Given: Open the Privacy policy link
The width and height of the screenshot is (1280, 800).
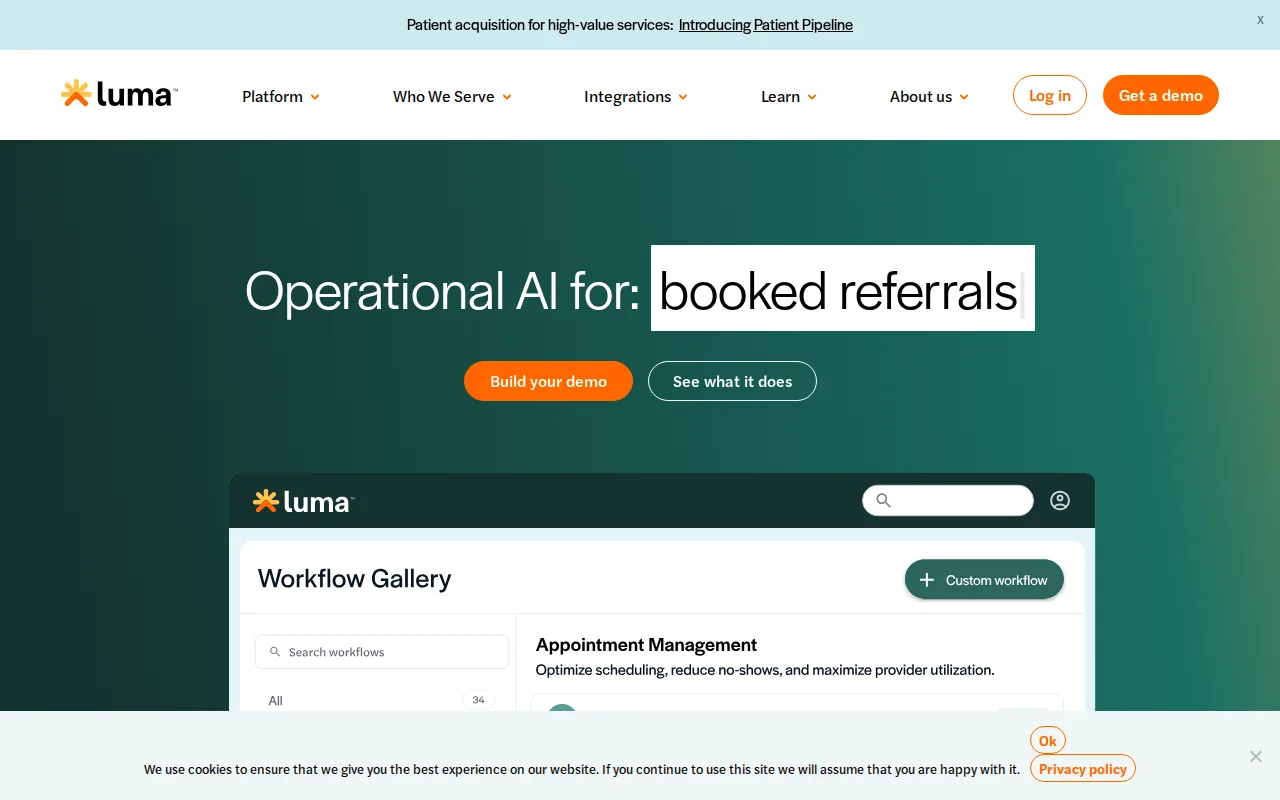Looking at the screenshot, I should click(1083, 769).
